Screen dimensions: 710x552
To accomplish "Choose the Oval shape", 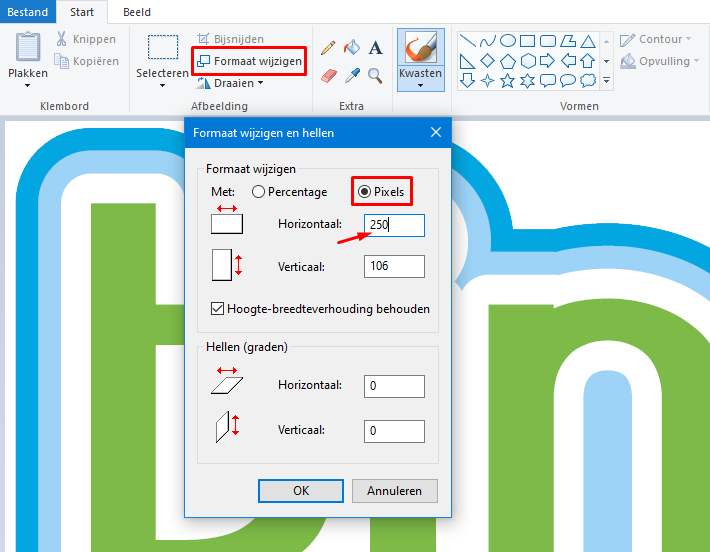I will pos(508,41).
